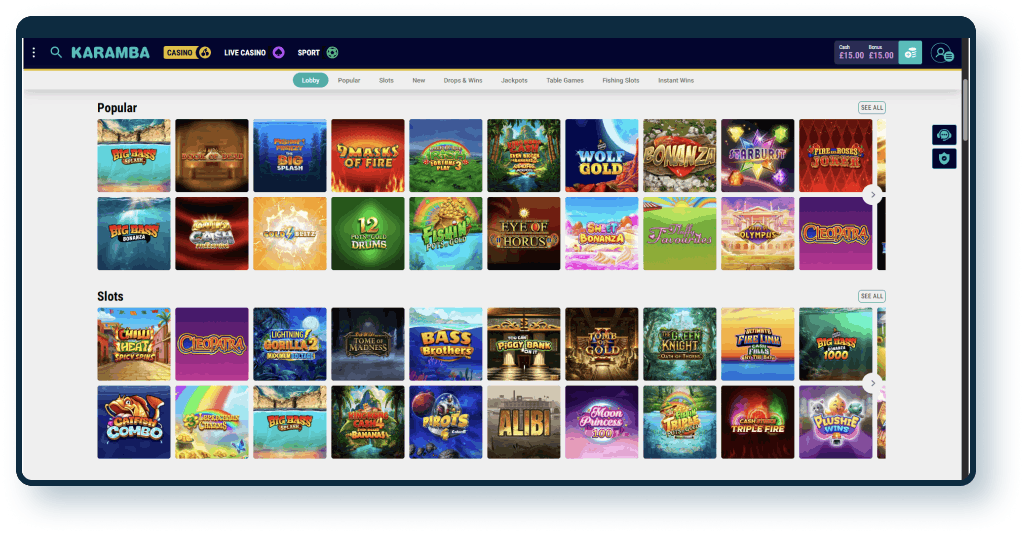Viewport: 1024px width, 534px height.
Task: Open Cleopatra in Popular row
Action: [x=835, y=234]
